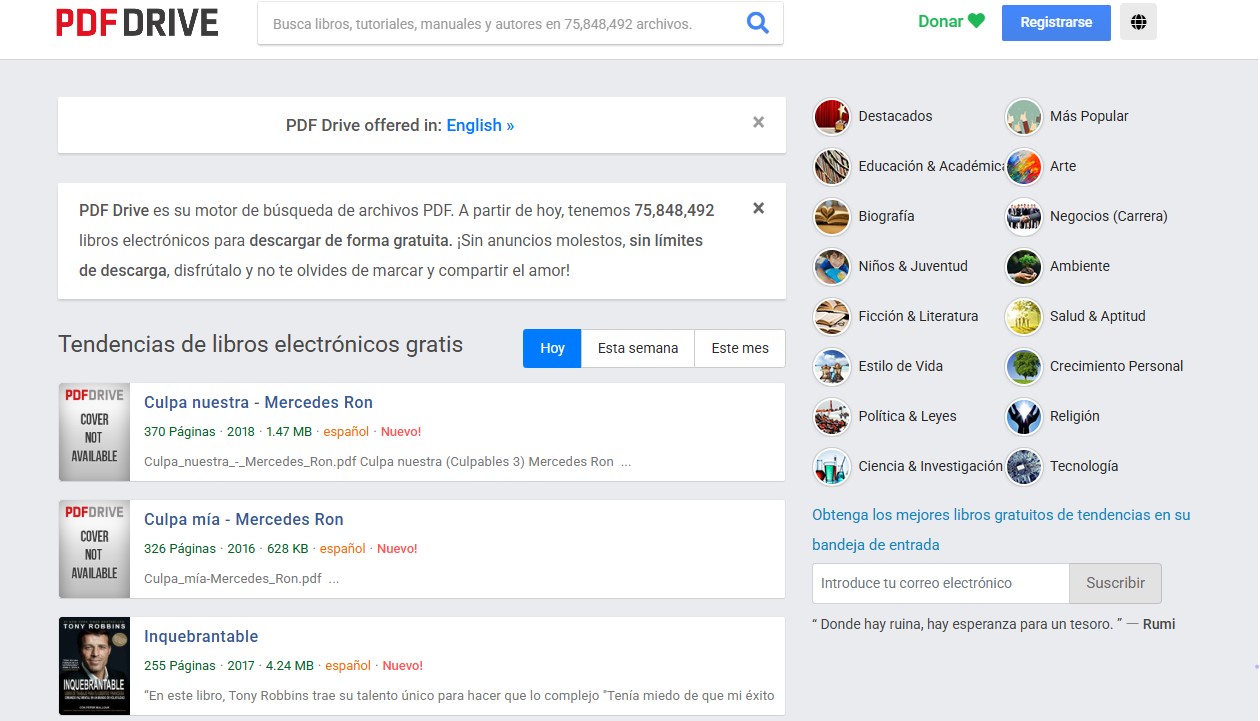Click the 'Obtenga los mejores libros gratuitos' link
The height and width of the screenshot is (721, 1260).
point(1001,530)
